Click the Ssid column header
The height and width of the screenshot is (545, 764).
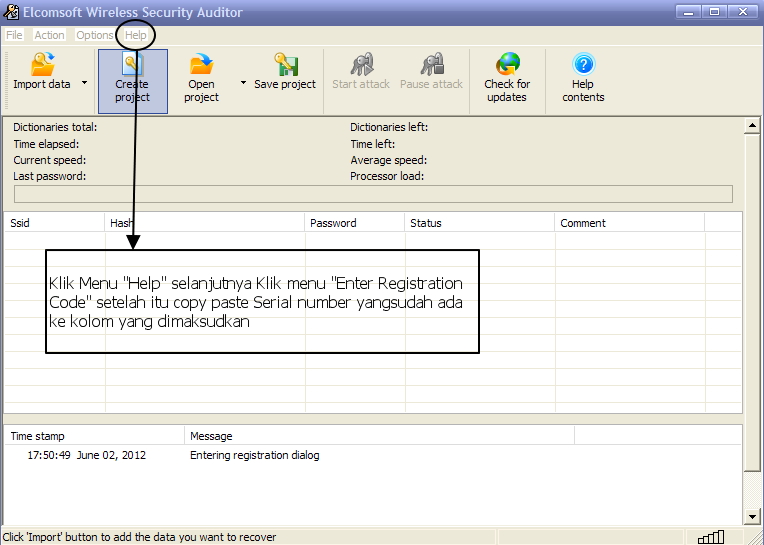coord(54,223)
